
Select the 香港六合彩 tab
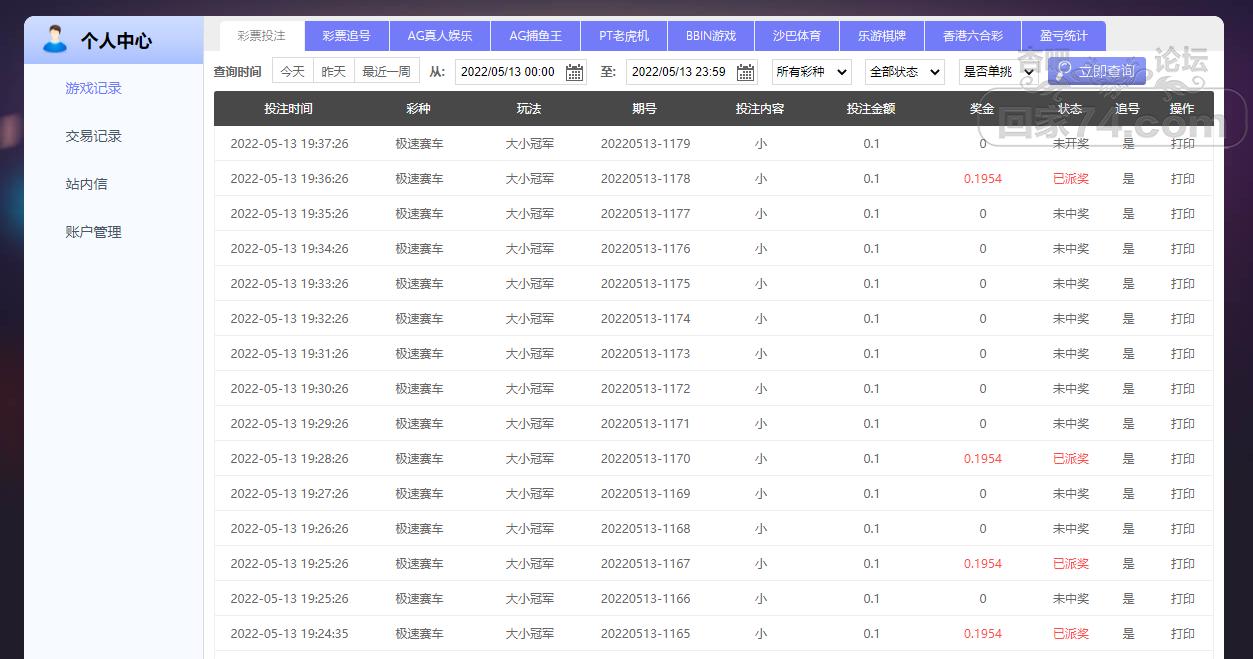972,36
